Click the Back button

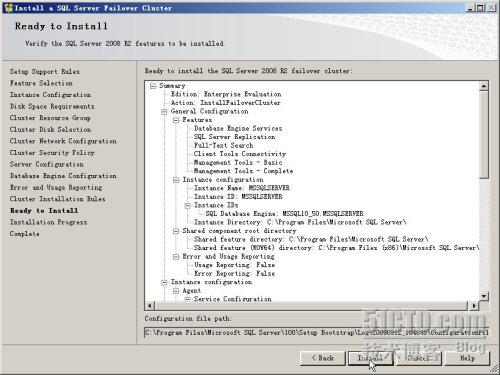[x=322, y=358]
